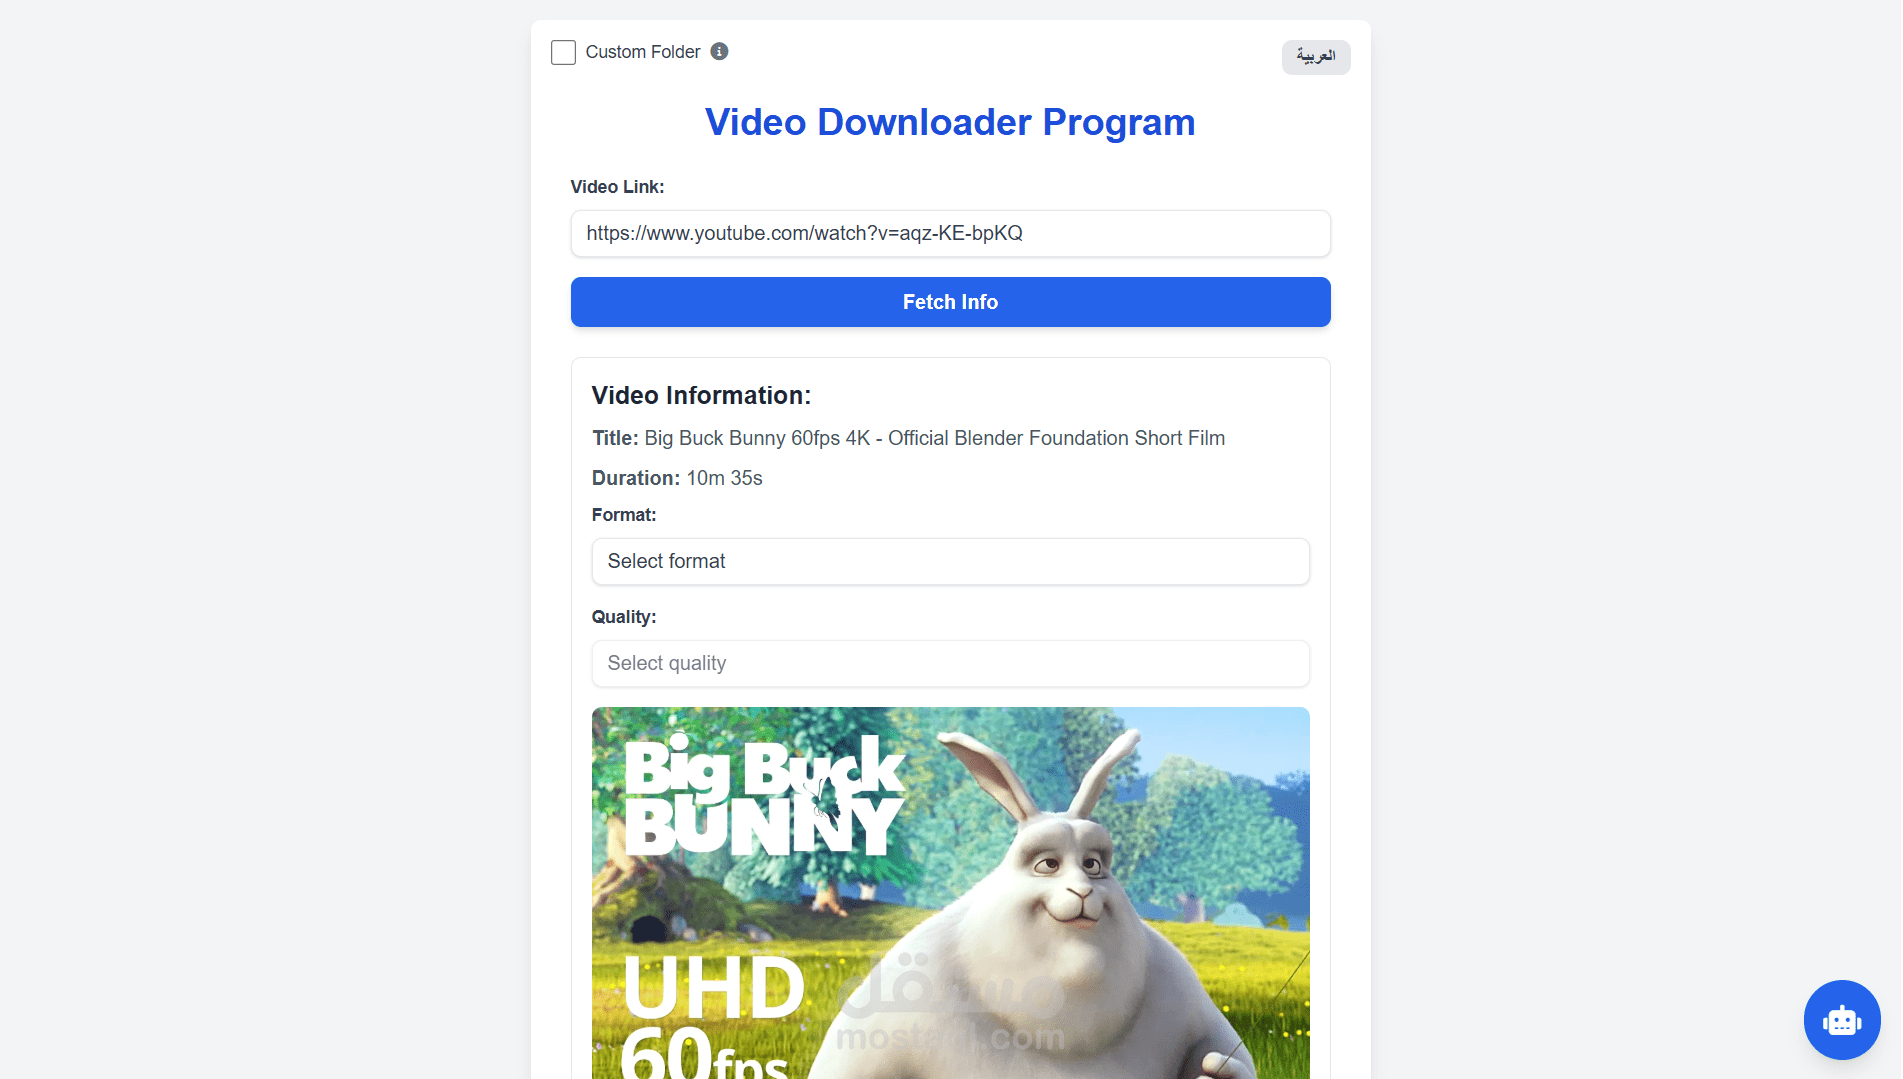Click the duration value 10m 35s
The image size is (1903, 1079).
tap(724, 478)
